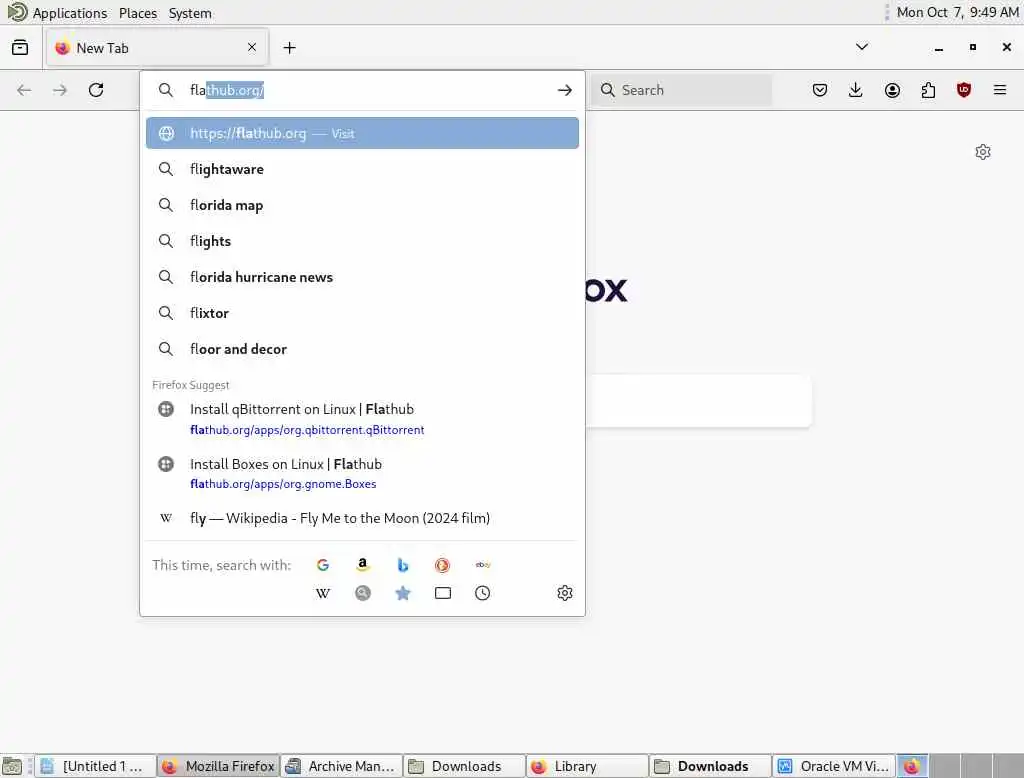Search history using the clock icon
The width and height of the screenshot is (1024, 778).
coord(483,593)
